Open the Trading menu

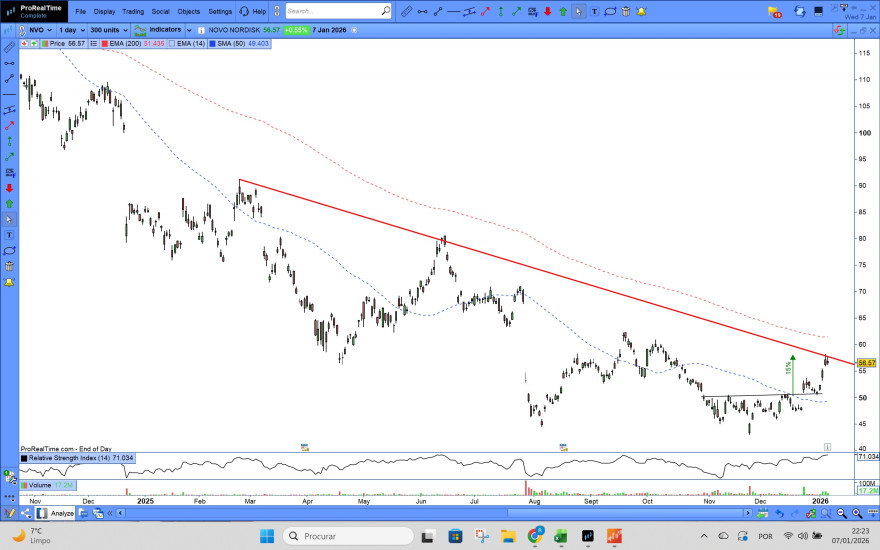[133, 11]
